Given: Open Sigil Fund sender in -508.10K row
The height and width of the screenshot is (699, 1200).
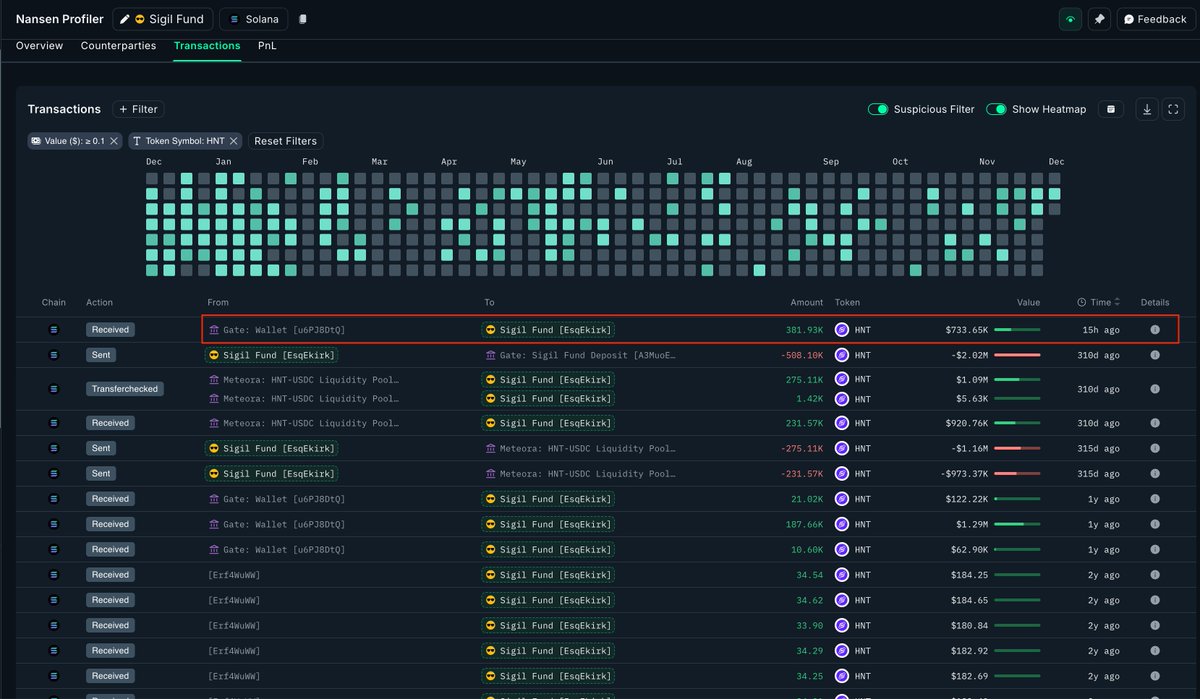Looking at the screenshot, I should click(x=271, y=355).
